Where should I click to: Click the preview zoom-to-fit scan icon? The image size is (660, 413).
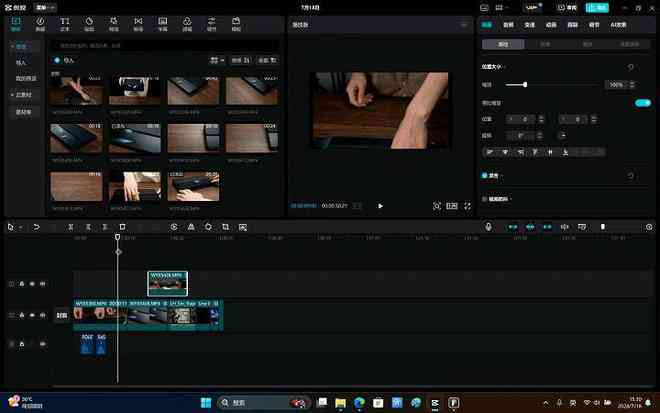pos(437,206)
